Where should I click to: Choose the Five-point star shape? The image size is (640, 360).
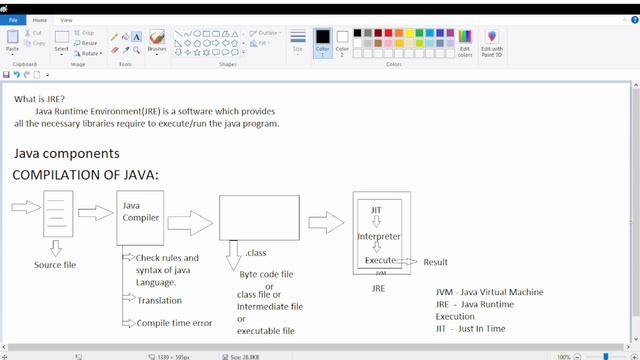tap(197, 53)
